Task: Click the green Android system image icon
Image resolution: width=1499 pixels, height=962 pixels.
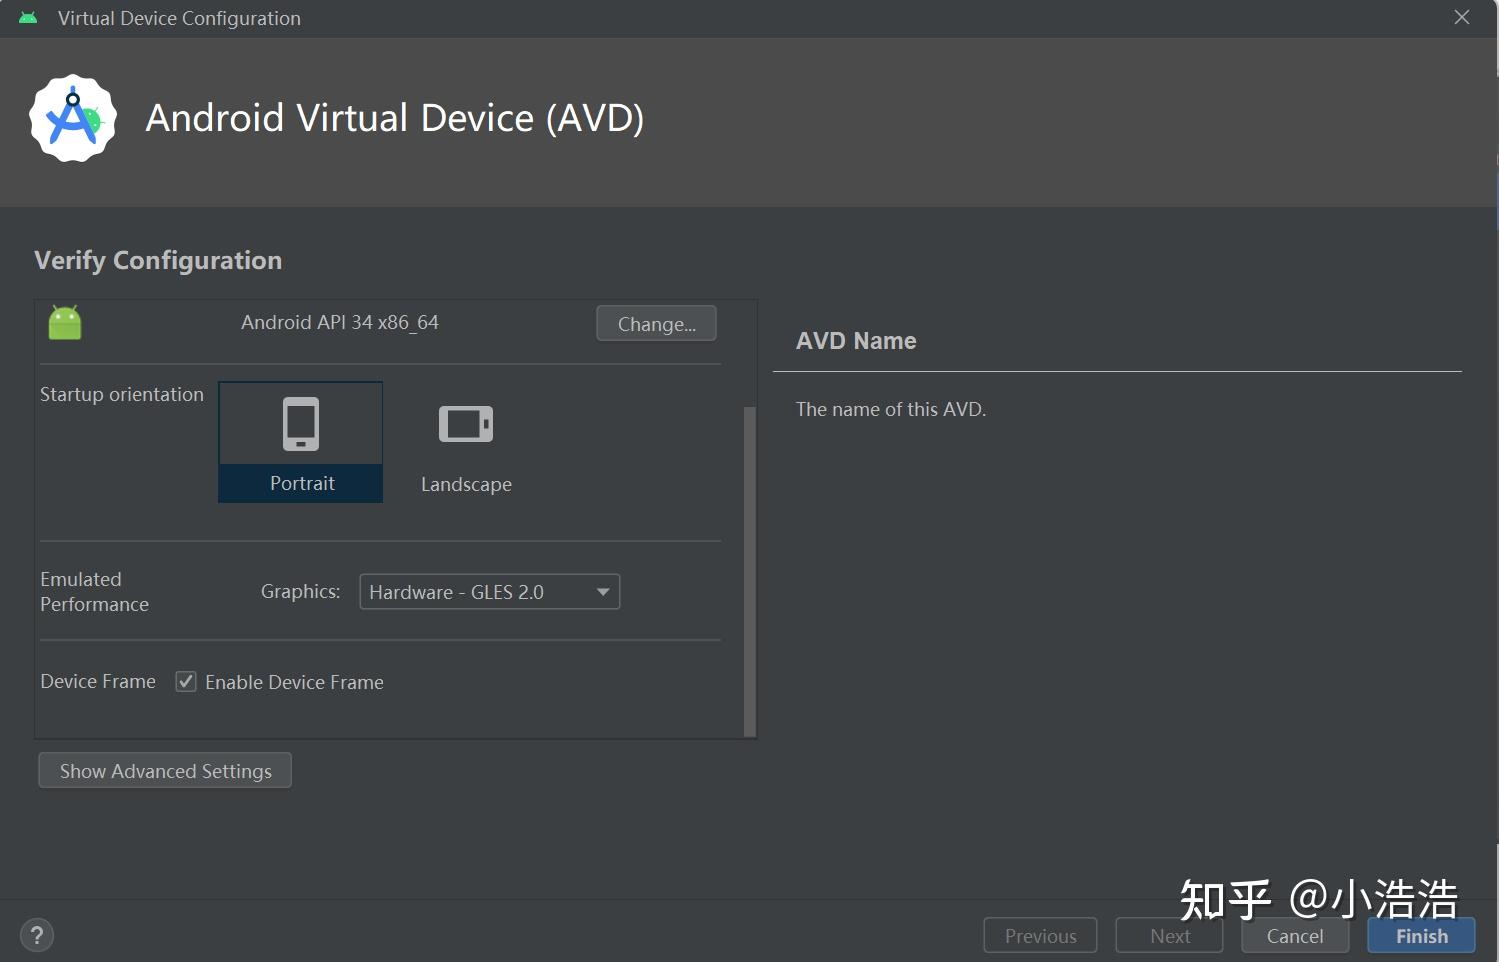Action: (65, 322)
